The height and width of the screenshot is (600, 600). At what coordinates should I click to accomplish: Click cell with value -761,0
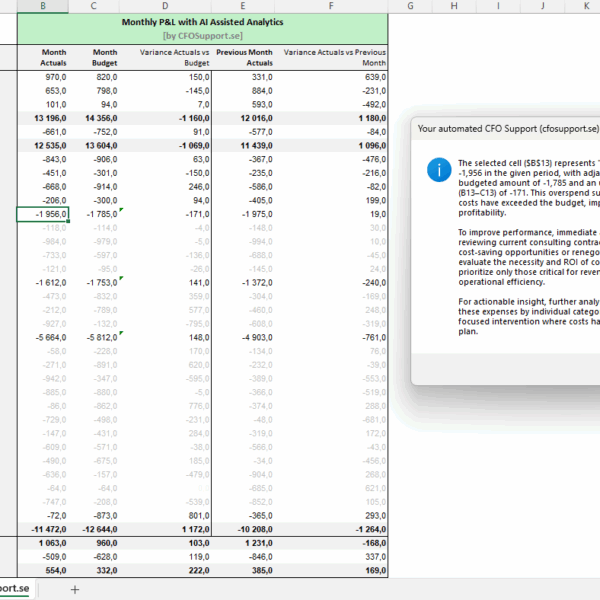pos(331,338)
